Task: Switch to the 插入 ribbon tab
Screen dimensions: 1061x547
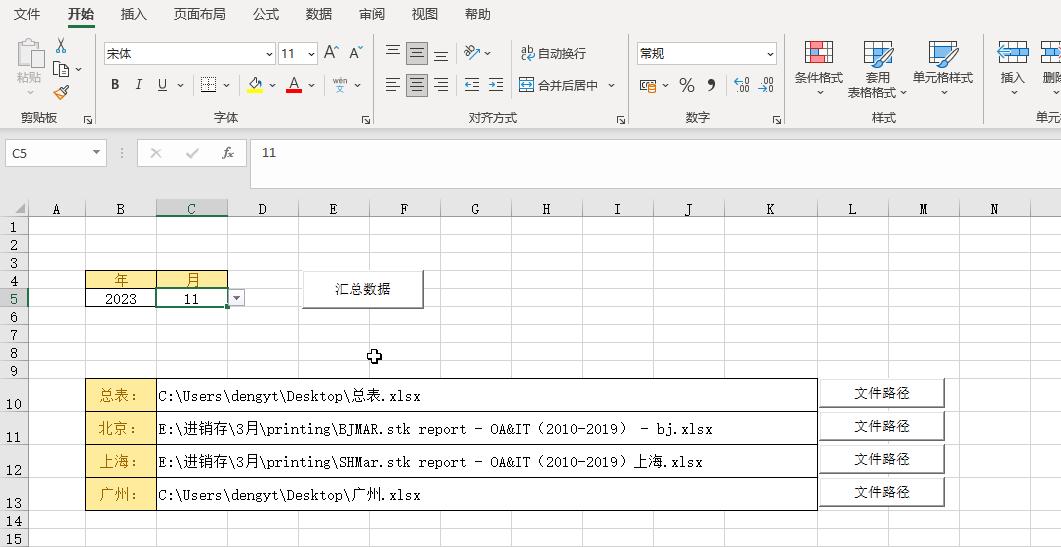Action: [133, 14]
